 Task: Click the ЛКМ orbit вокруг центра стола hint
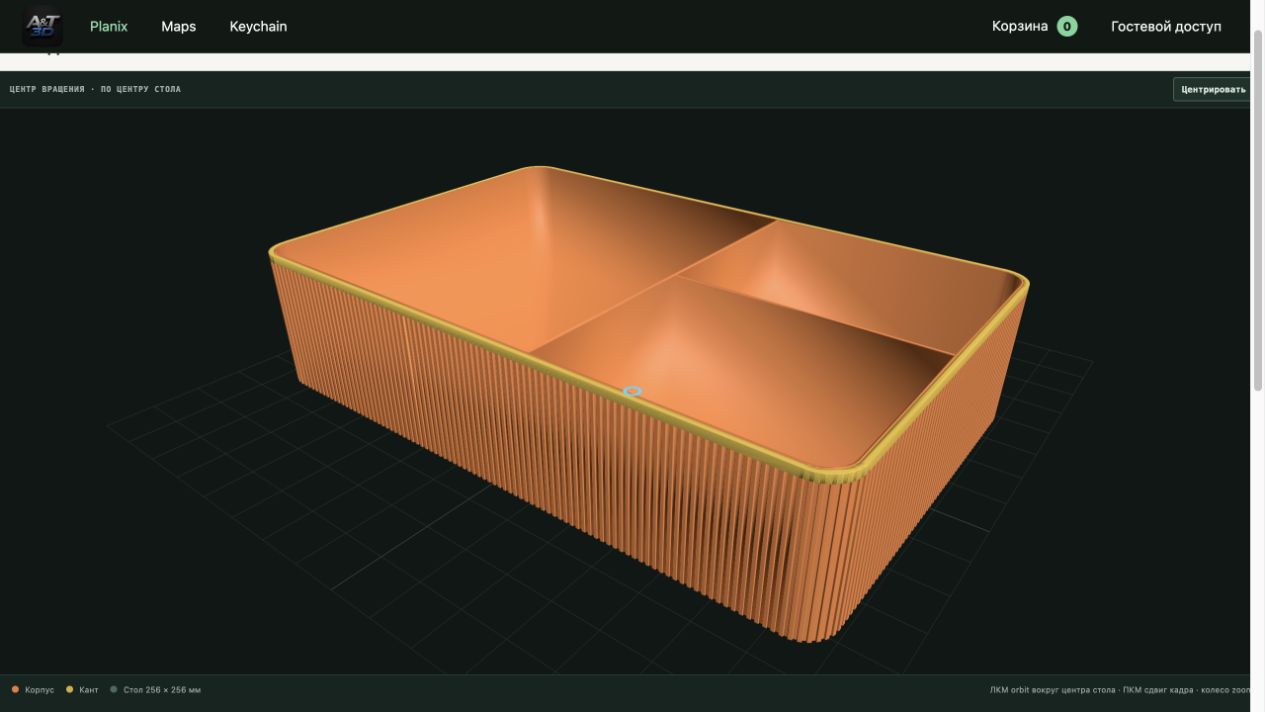(x=1052, y=690)
